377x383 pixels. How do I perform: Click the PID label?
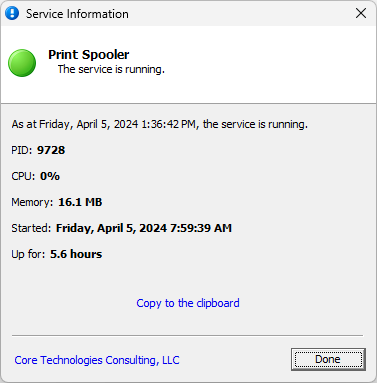click(22, 150)
